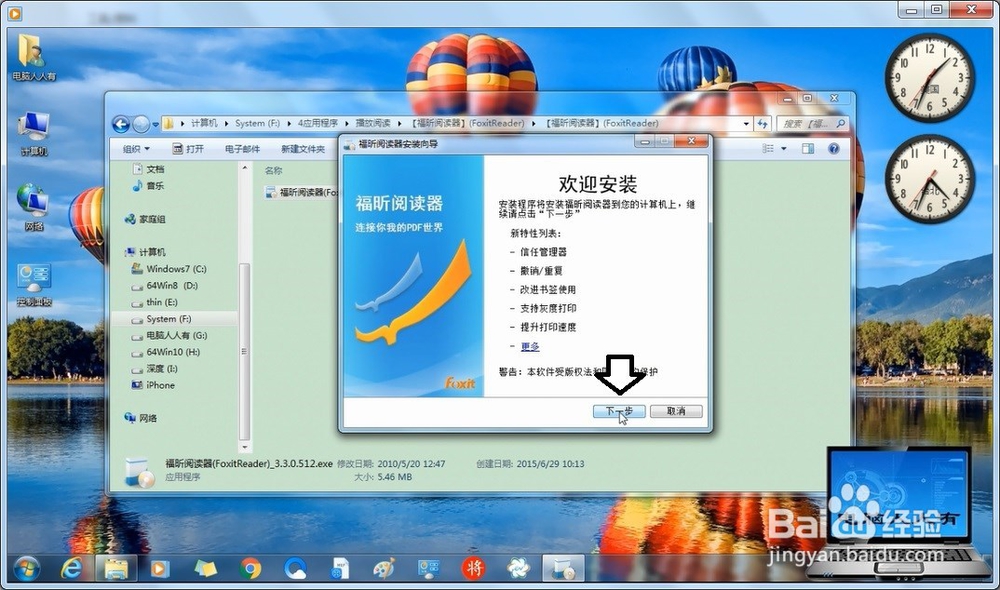Toggle the preview pane icon
1000x590 pixels.
tap(808, 149)
